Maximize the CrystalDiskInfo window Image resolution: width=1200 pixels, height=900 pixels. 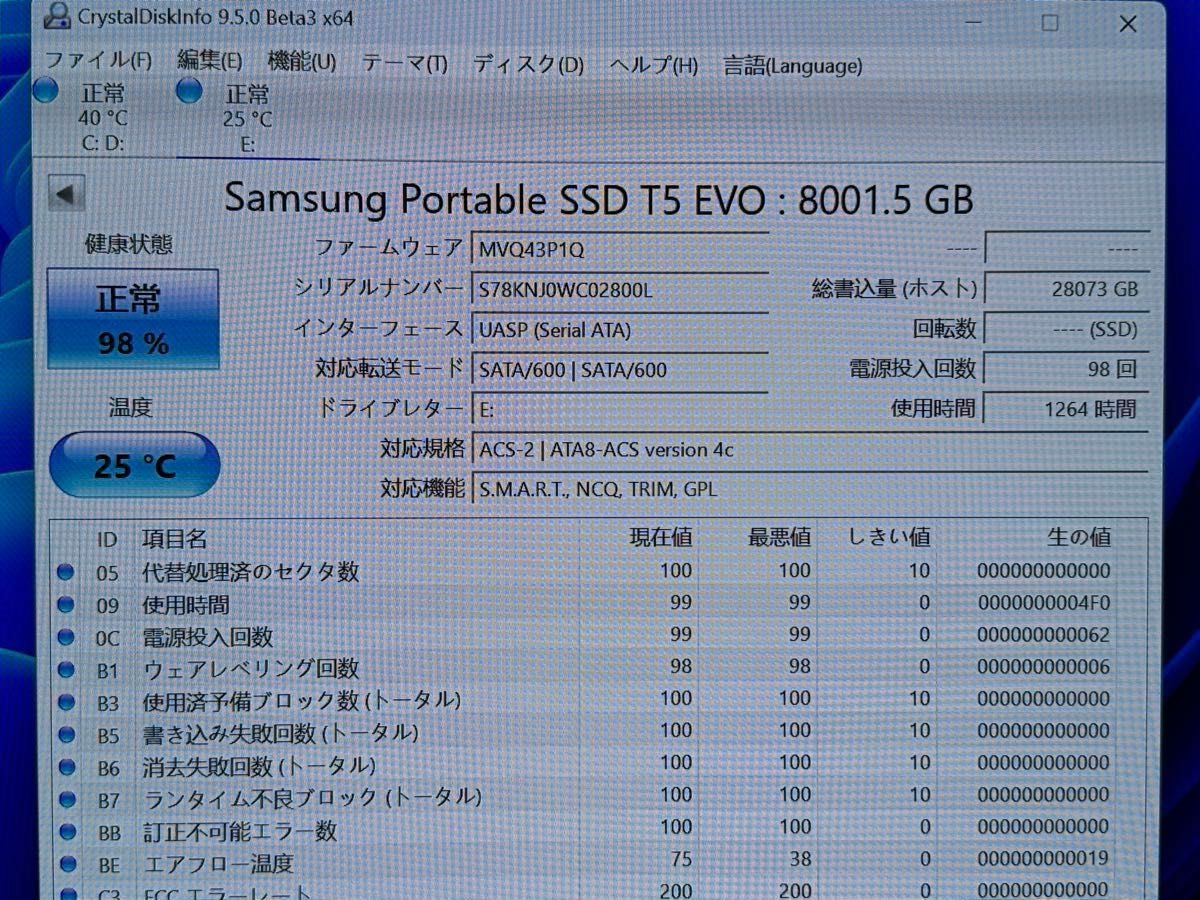click(x=1049, y=24)
